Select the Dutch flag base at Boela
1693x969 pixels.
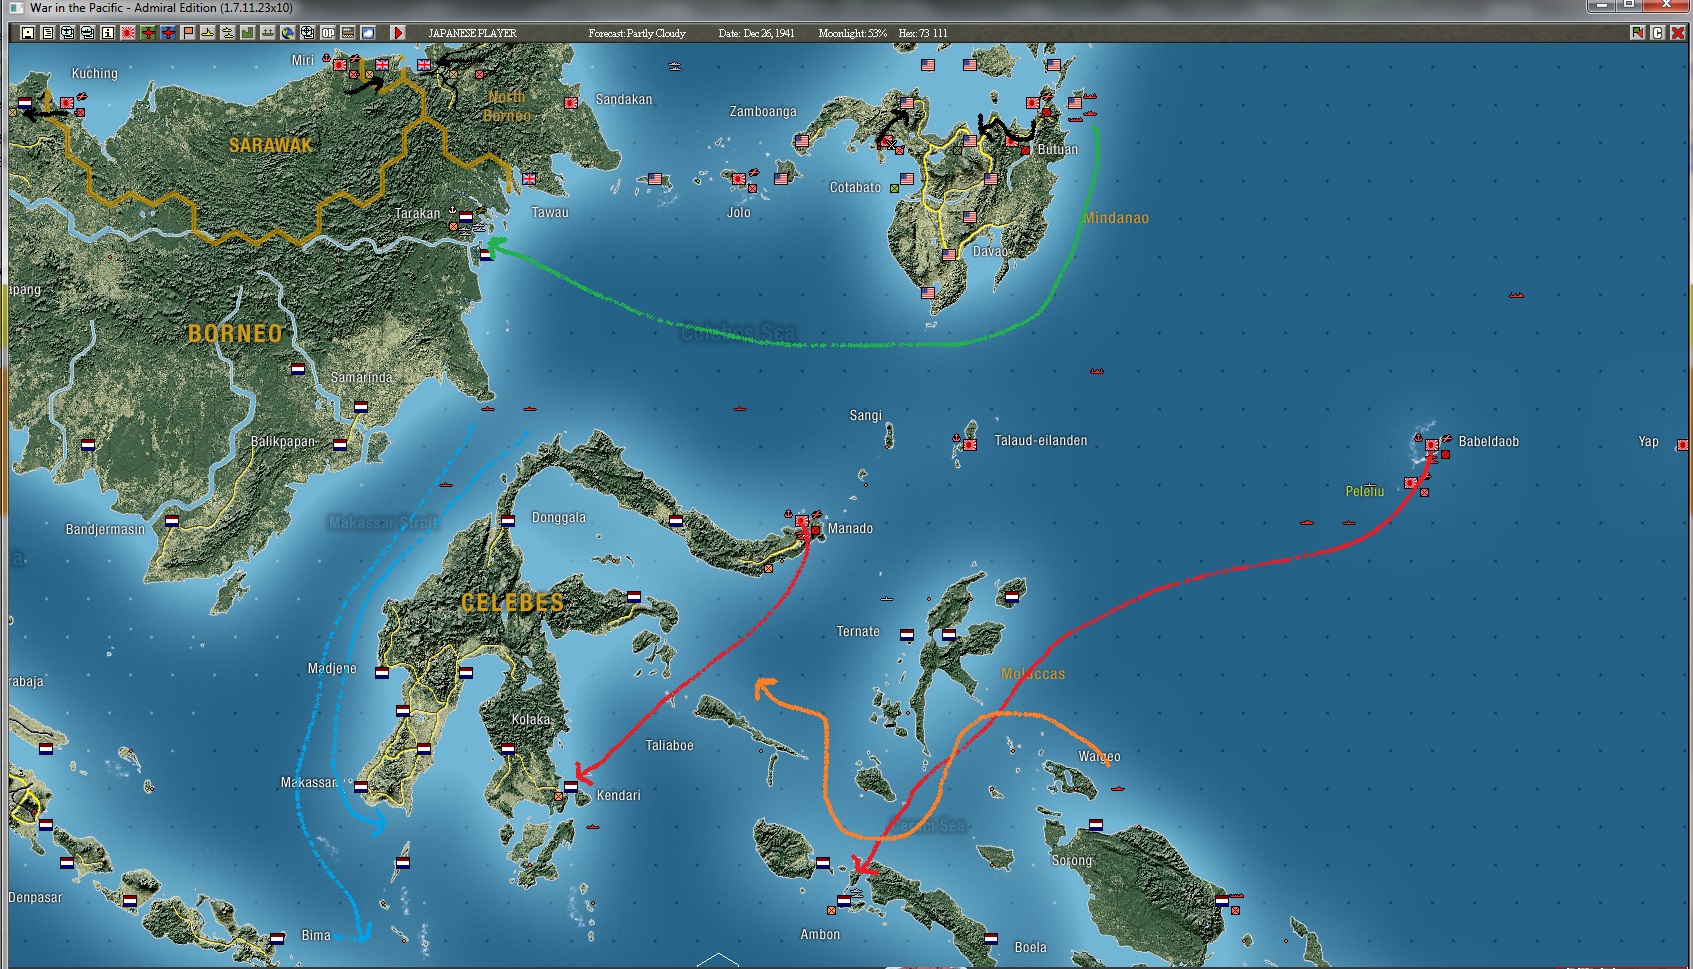pyautogui.click(x=991, y=939)
